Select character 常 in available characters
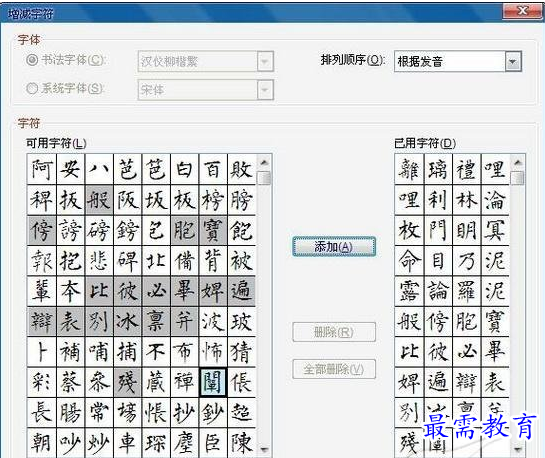Image resolution: width=545 pixels, height=458 pixels. tap(99, 412)
